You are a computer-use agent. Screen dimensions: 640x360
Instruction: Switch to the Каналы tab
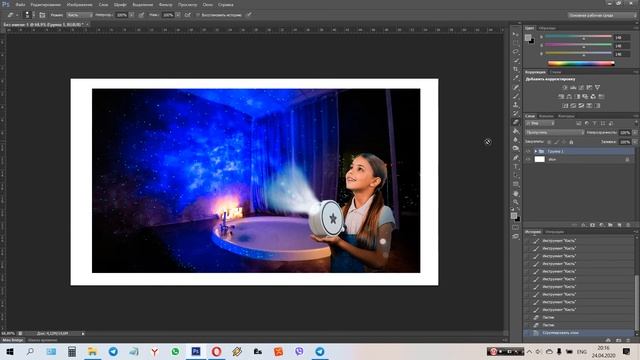coord(546,116)
